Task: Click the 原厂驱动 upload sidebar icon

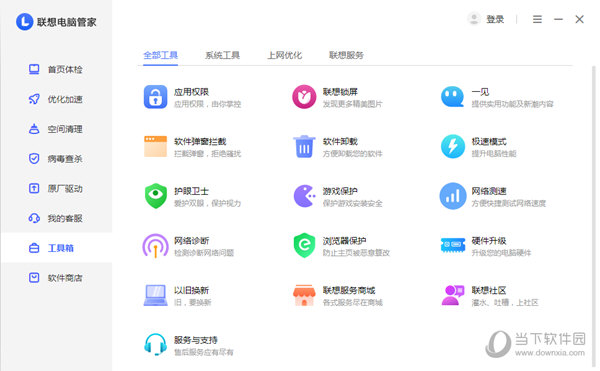Action: tap(34, 188)
